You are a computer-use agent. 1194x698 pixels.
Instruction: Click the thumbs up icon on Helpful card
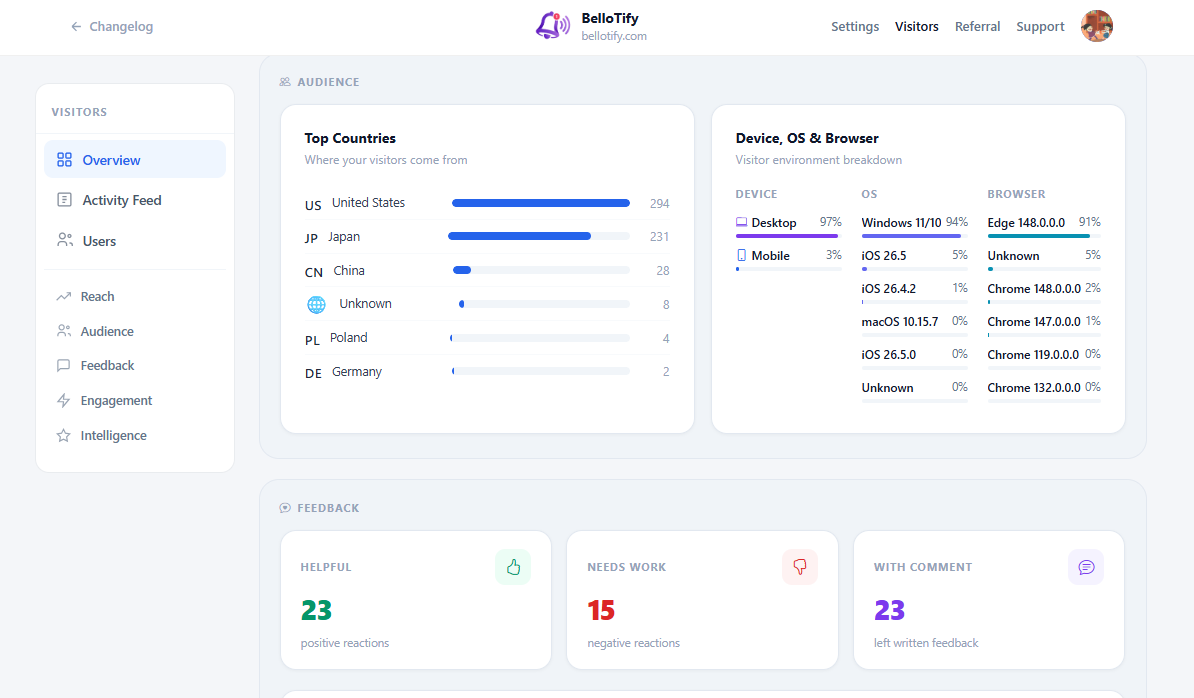pos(513,567)
